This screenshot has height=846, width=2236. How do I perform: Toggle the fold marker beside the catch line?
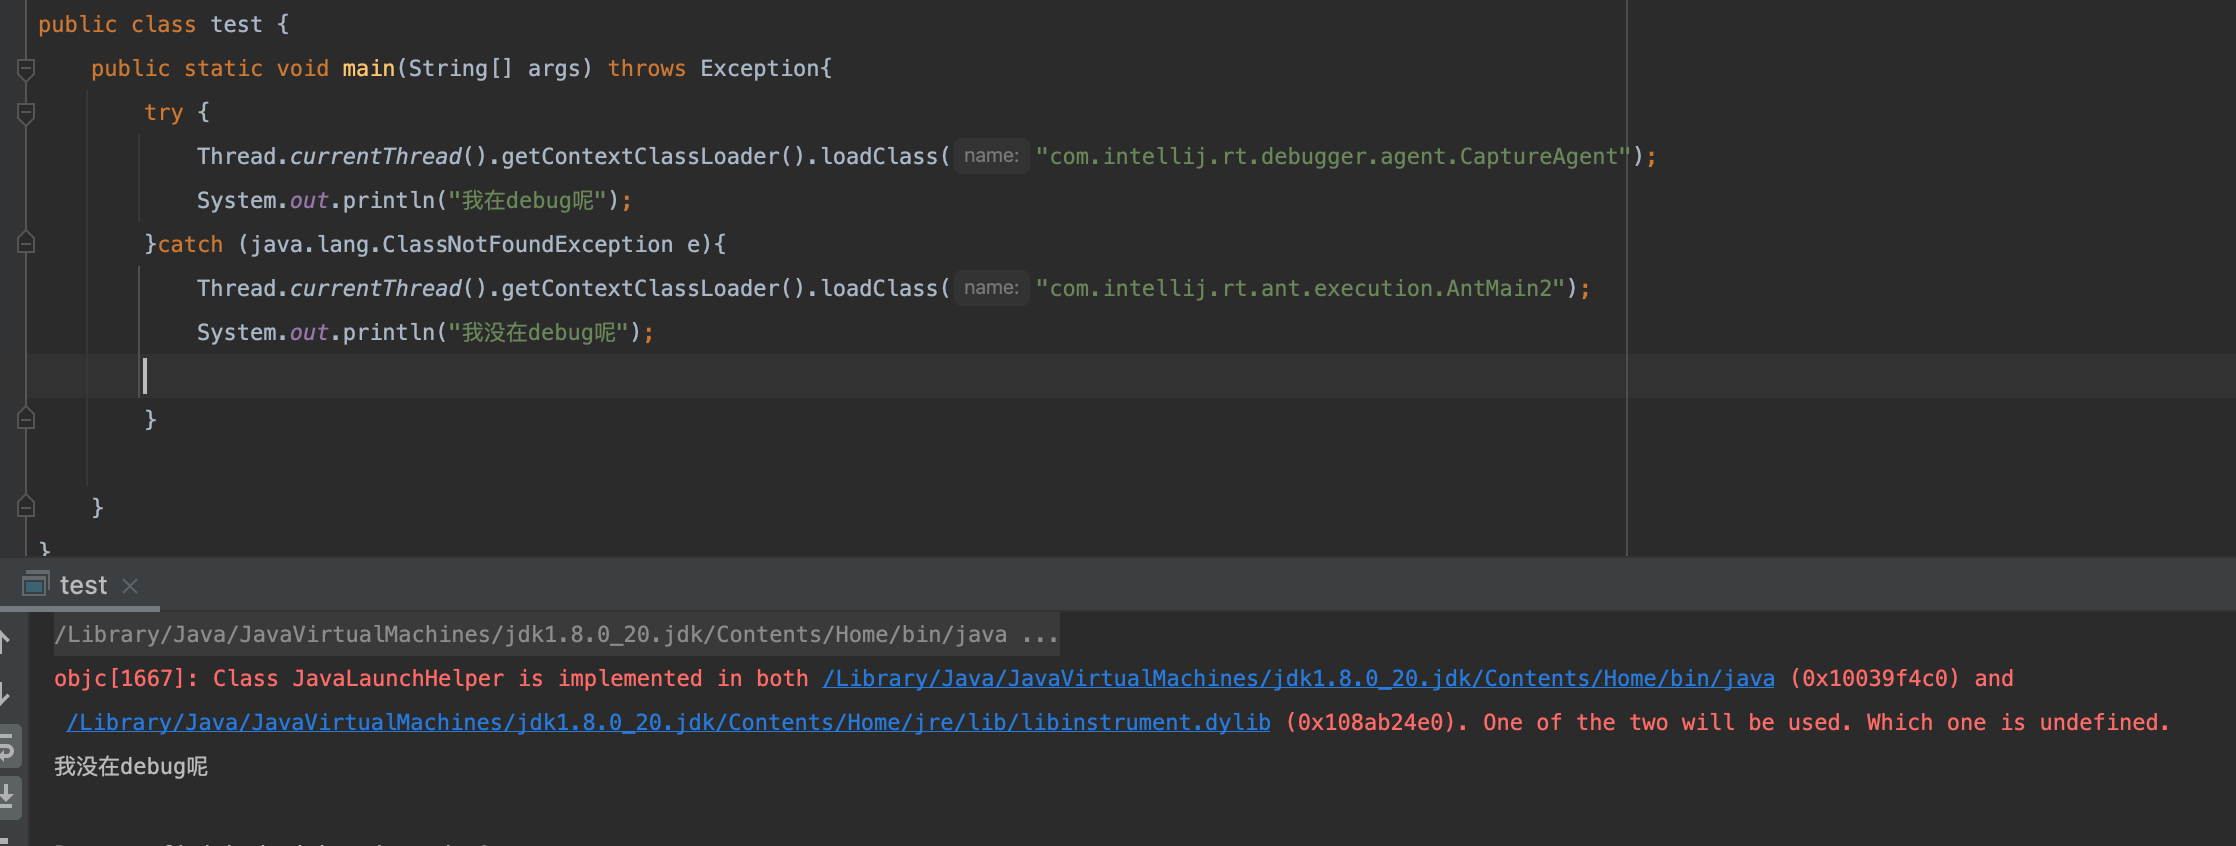click(x=26, y=243)
